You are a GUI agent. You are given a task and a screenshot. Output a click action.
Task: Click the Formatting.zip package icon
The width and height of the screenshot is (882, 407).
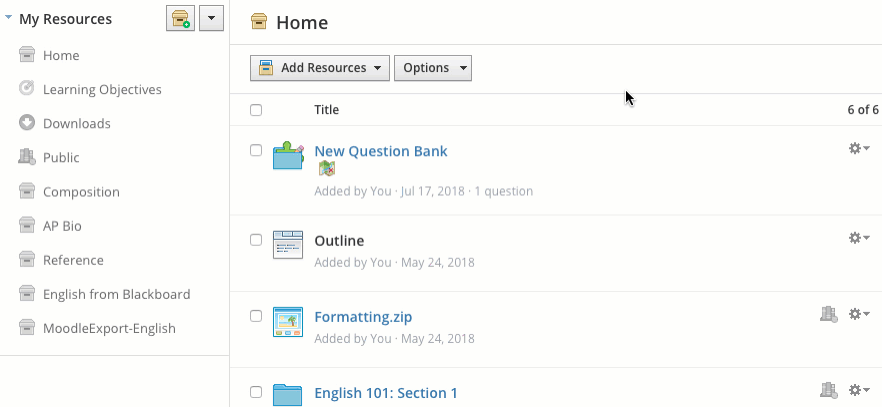(x=288, y=322)
